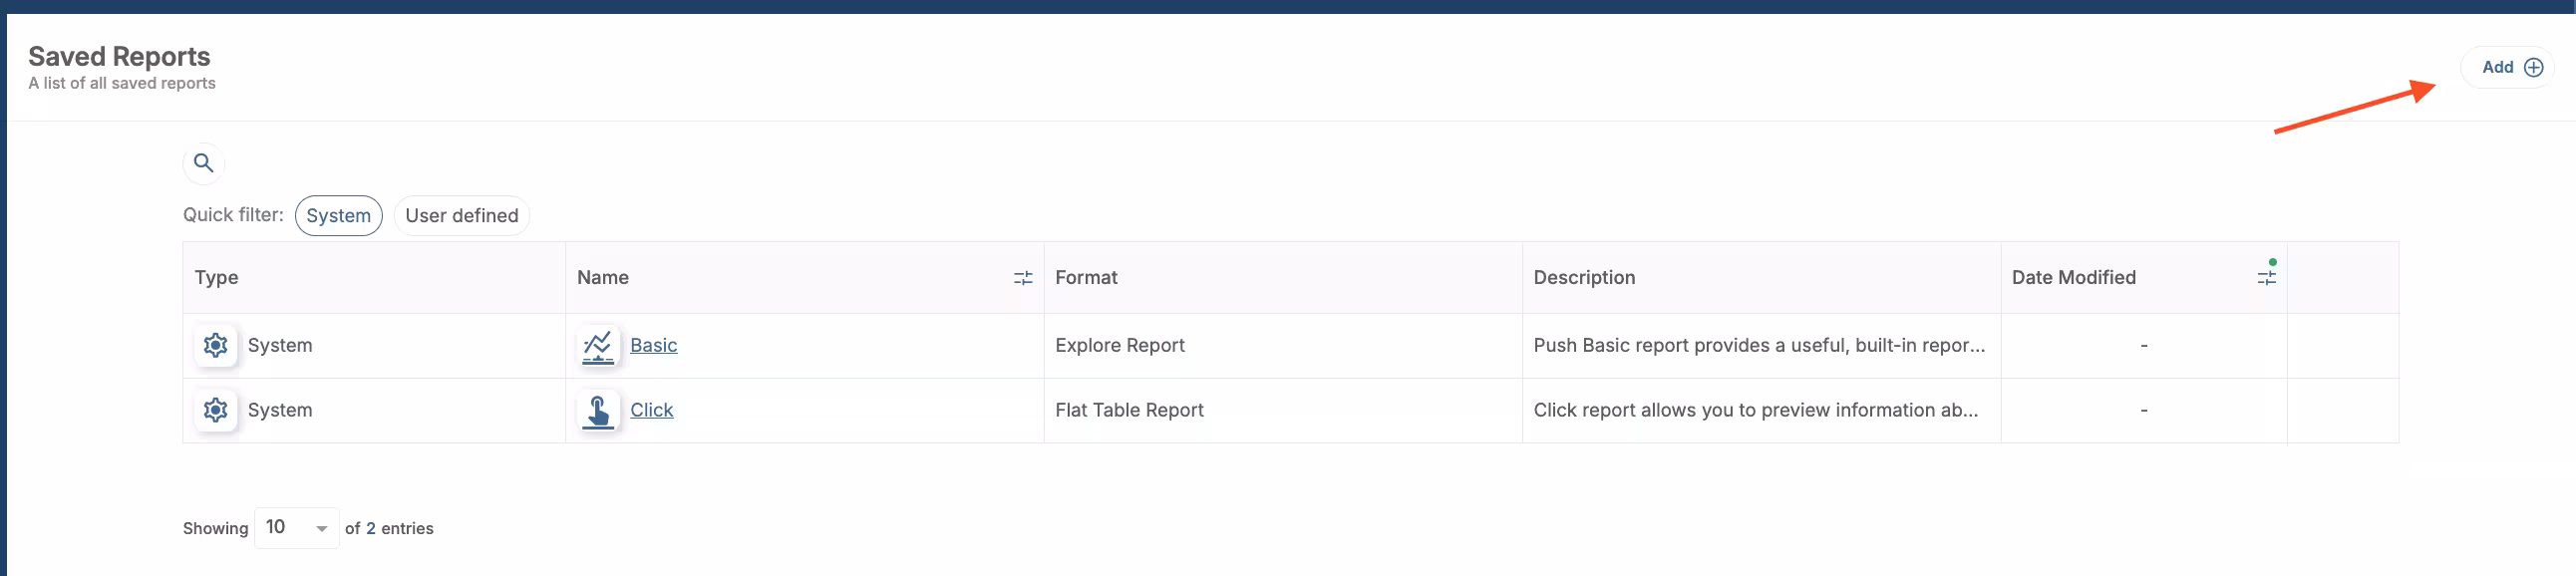The width and height of the screenshot is (2576, 576).
Task: Select the line-chart icon next to Basic
Action: 597,345
